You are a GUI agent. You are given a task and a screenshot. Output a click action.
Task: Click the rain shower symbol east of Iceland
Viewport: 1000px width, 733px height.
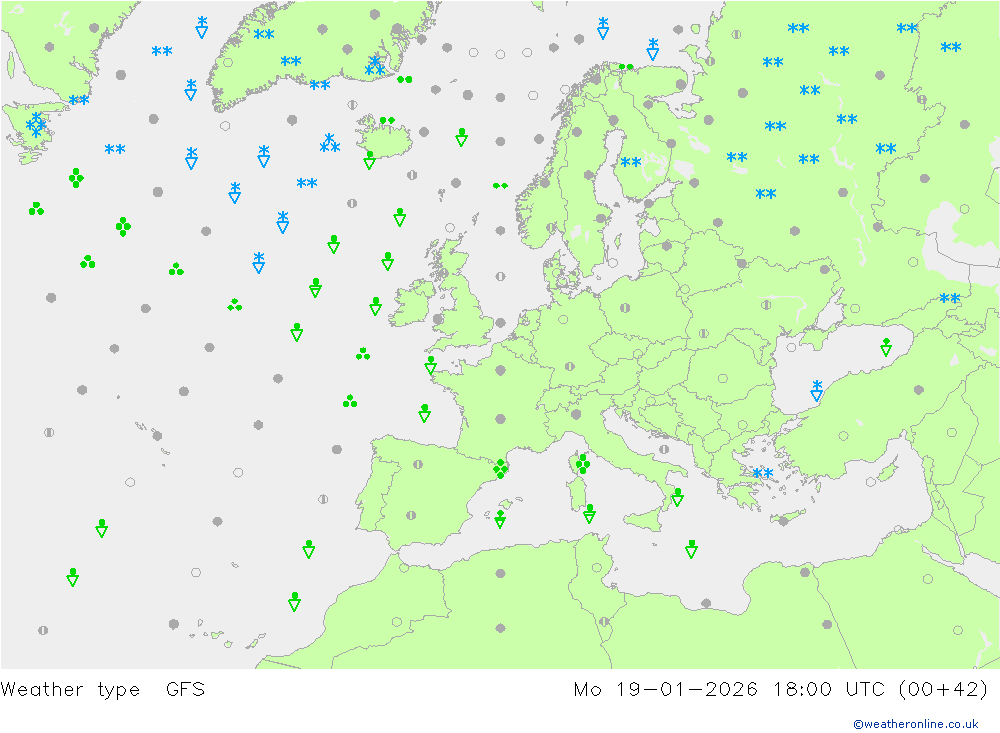(462, 137)
